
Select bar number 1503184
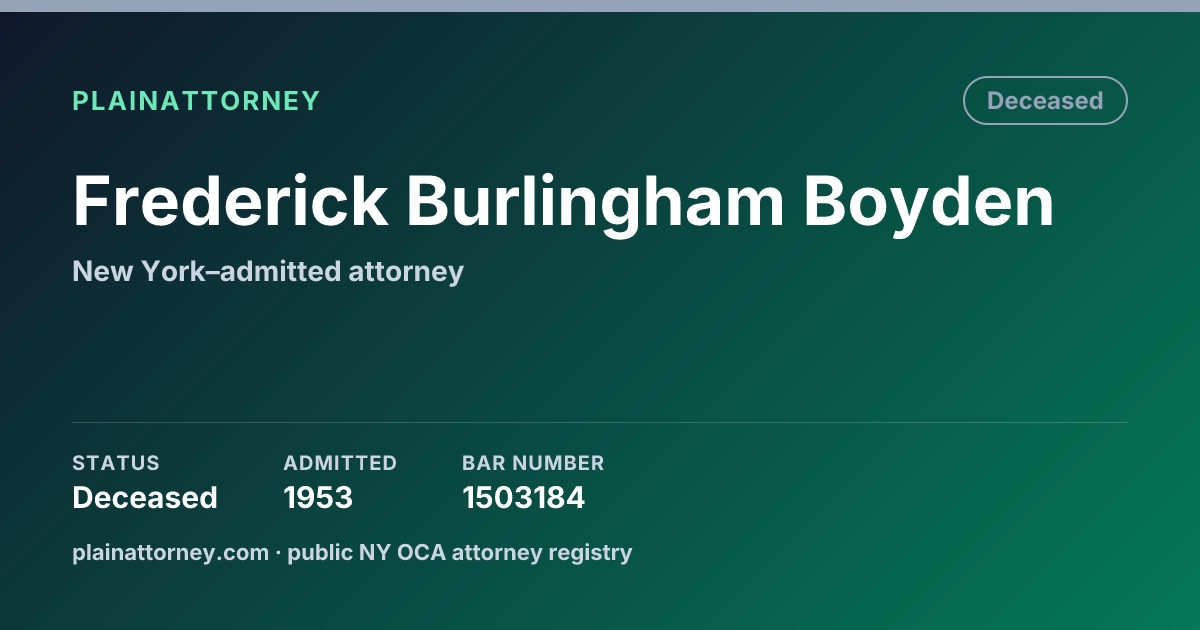coord(523,498)
